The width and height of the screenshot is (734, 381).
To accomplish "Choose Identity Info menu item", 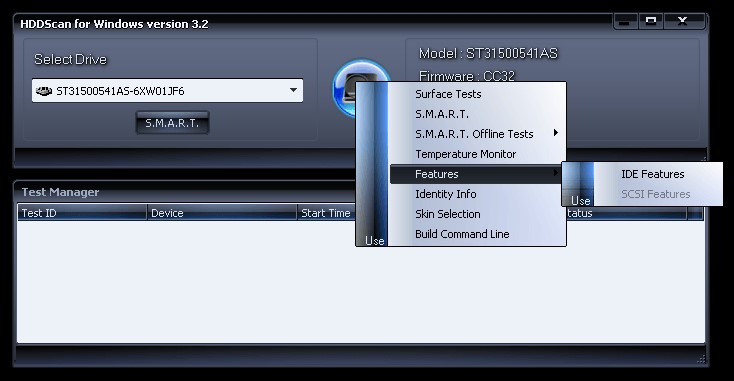I will (477, 194).
